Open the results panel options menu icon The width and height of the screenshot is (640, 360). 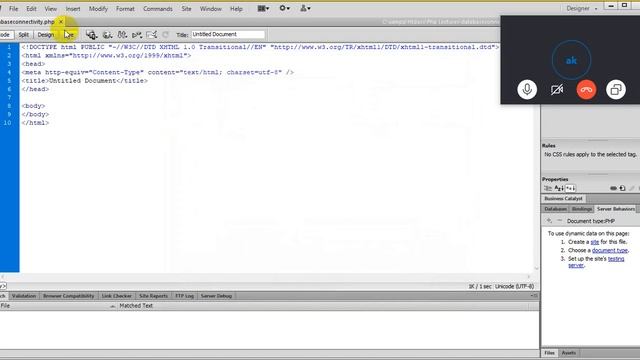point(534,296)
